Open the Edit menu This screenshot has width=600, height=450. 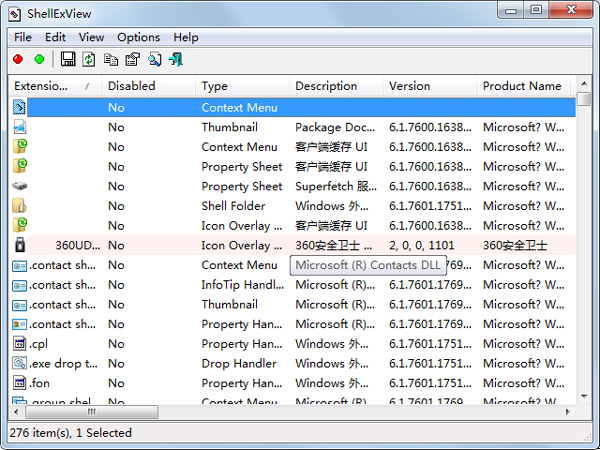point(55,38)
